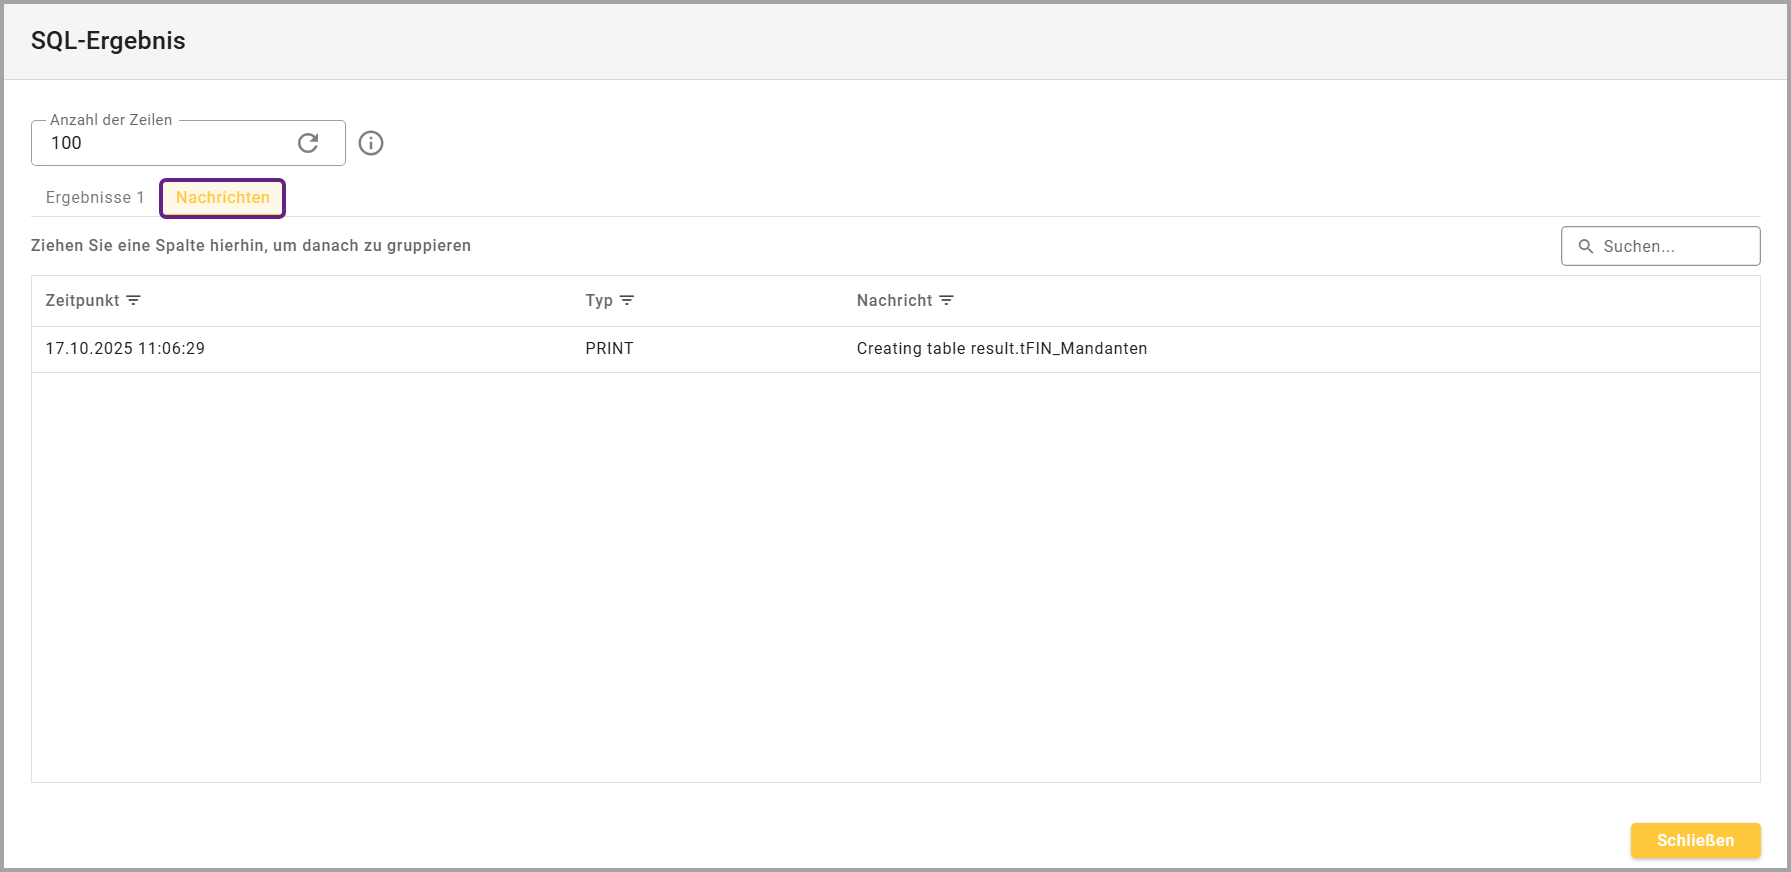Click the empty area below the message row
The image size is (1791, 872).
tap(895, 575)
